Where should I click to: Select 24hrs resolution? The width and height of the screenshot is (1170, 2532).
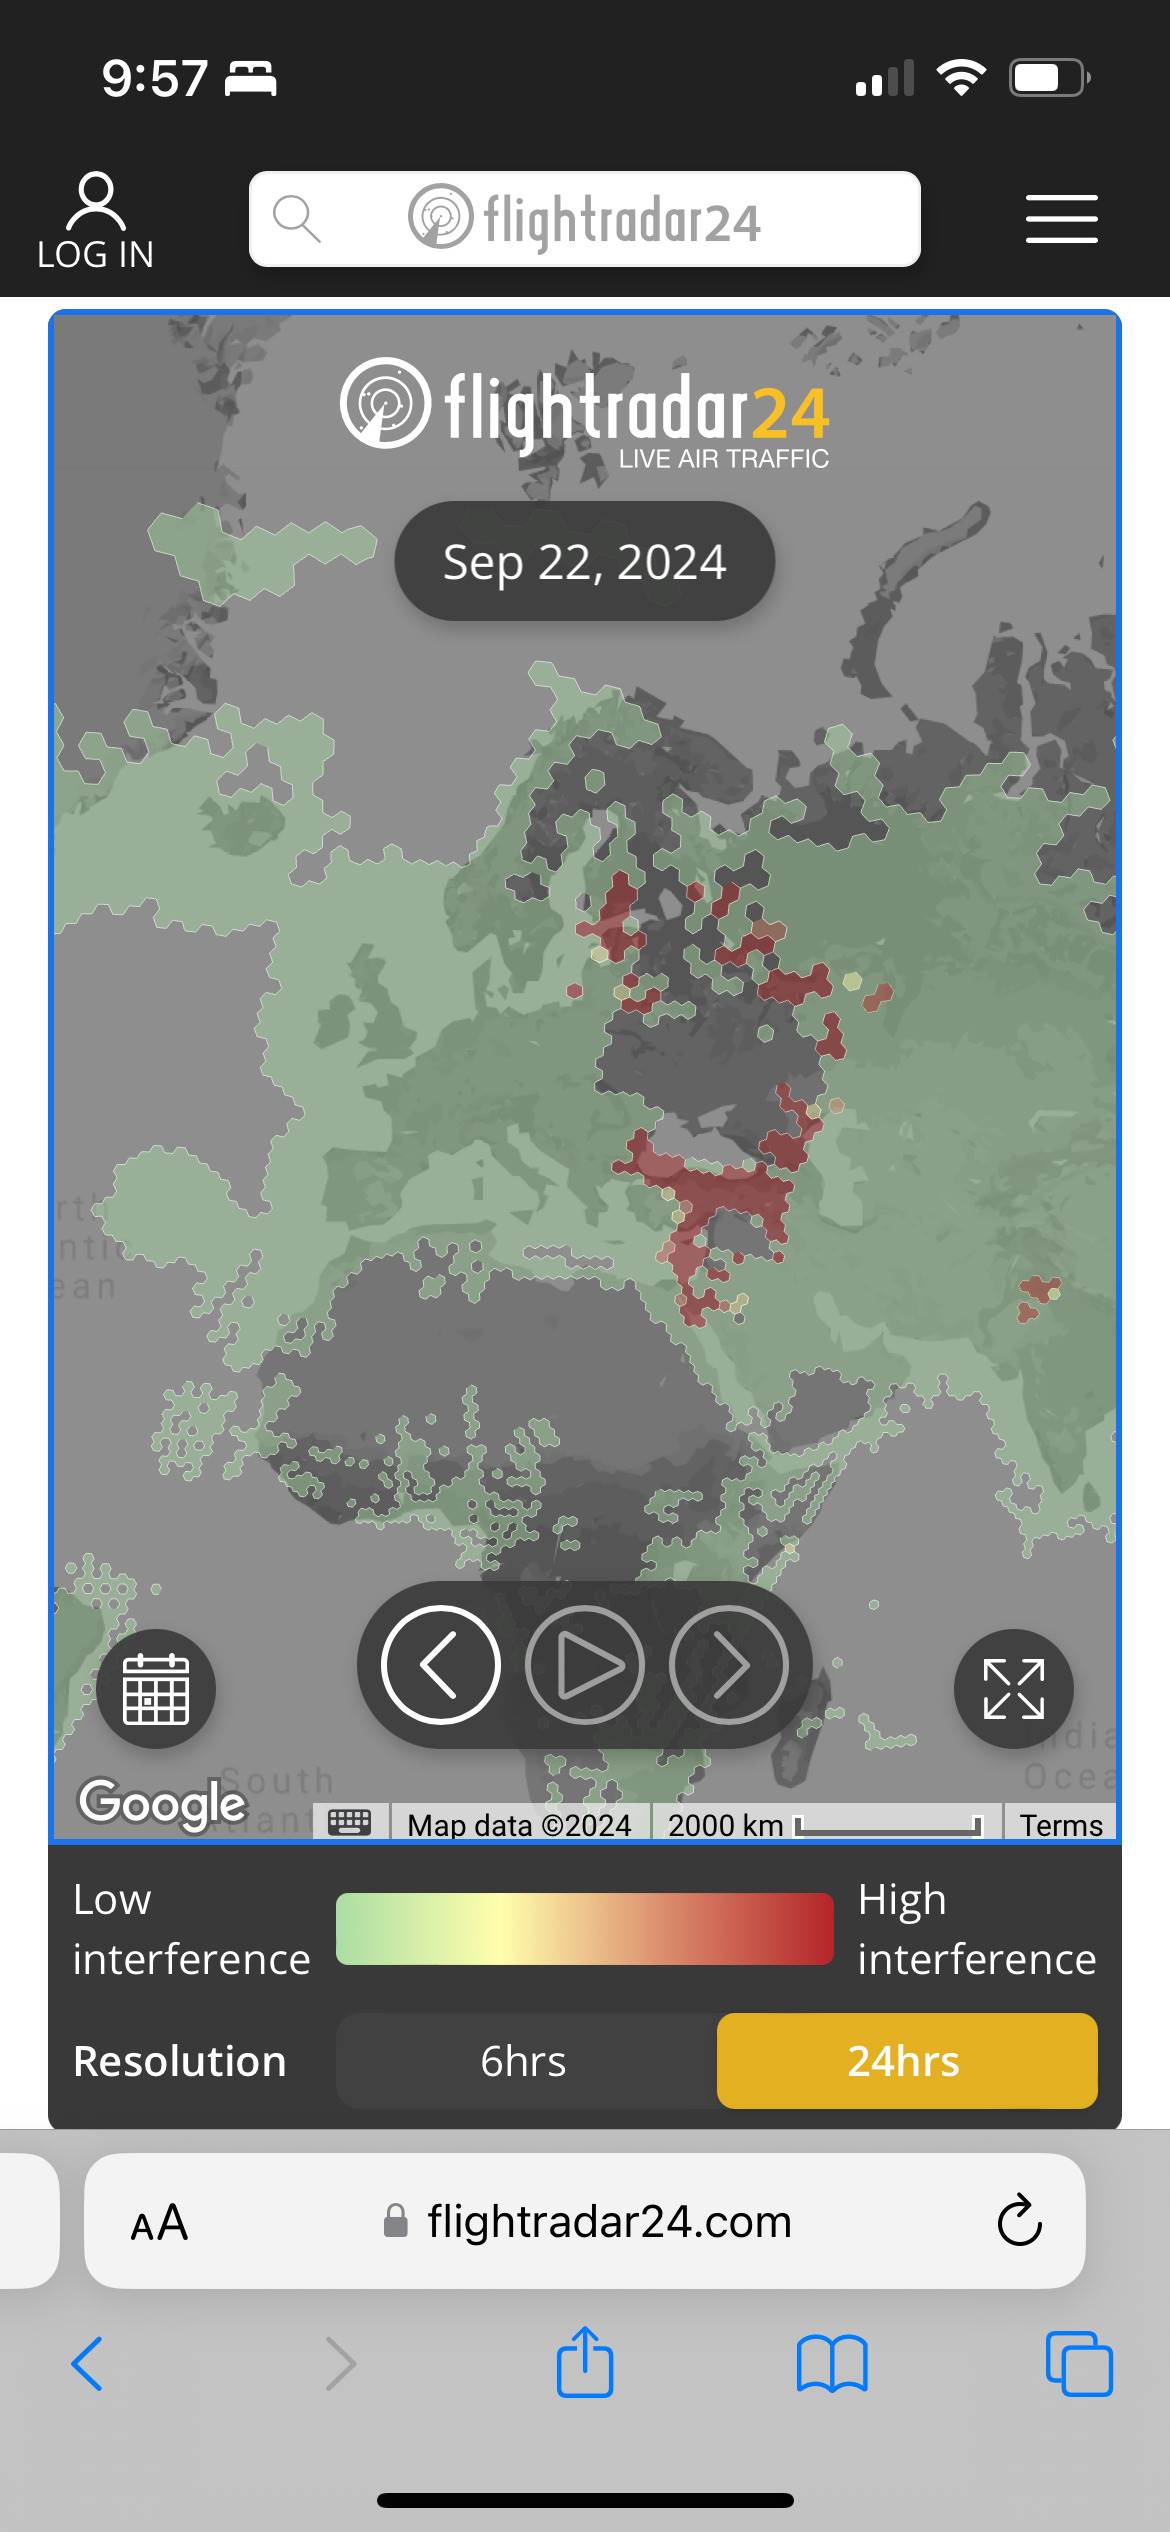[906, 2061]
